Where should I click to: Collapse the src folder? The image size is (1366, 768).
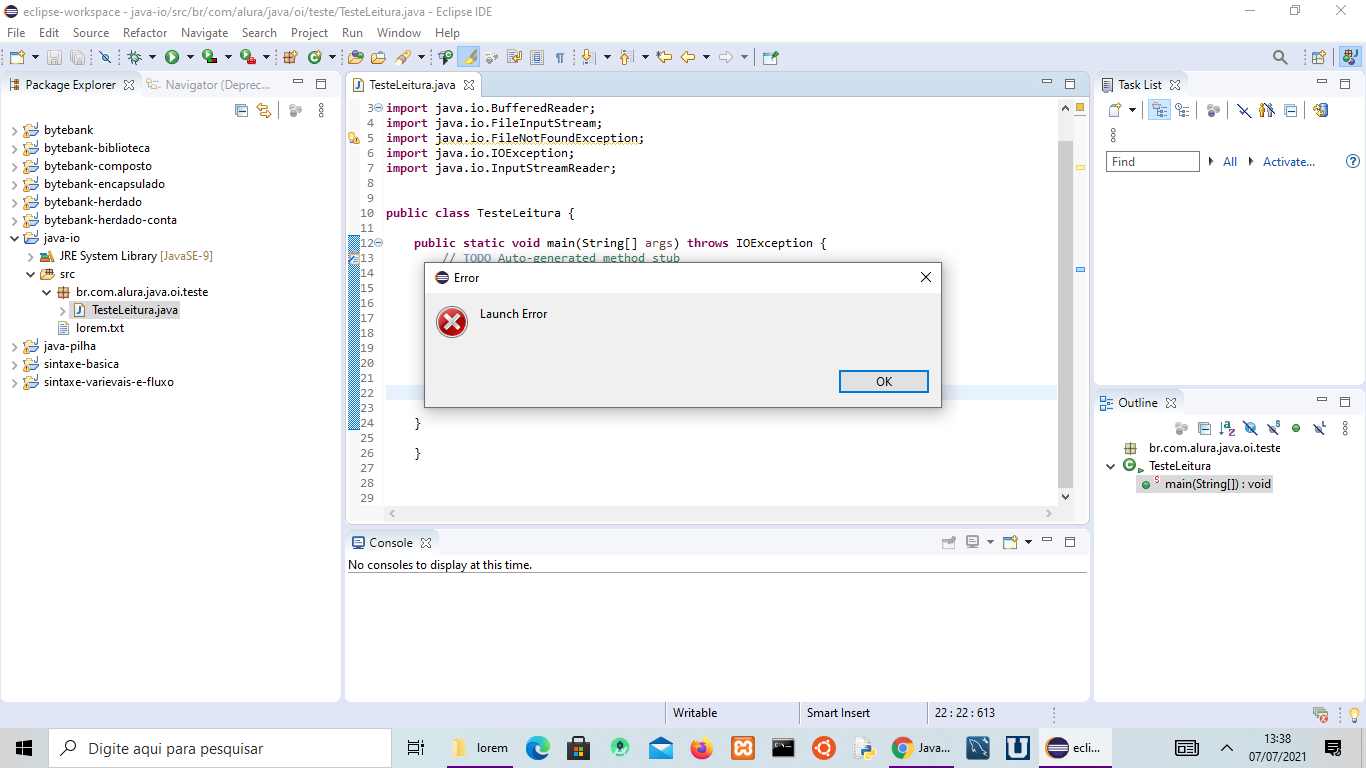[x=30, y=274]
